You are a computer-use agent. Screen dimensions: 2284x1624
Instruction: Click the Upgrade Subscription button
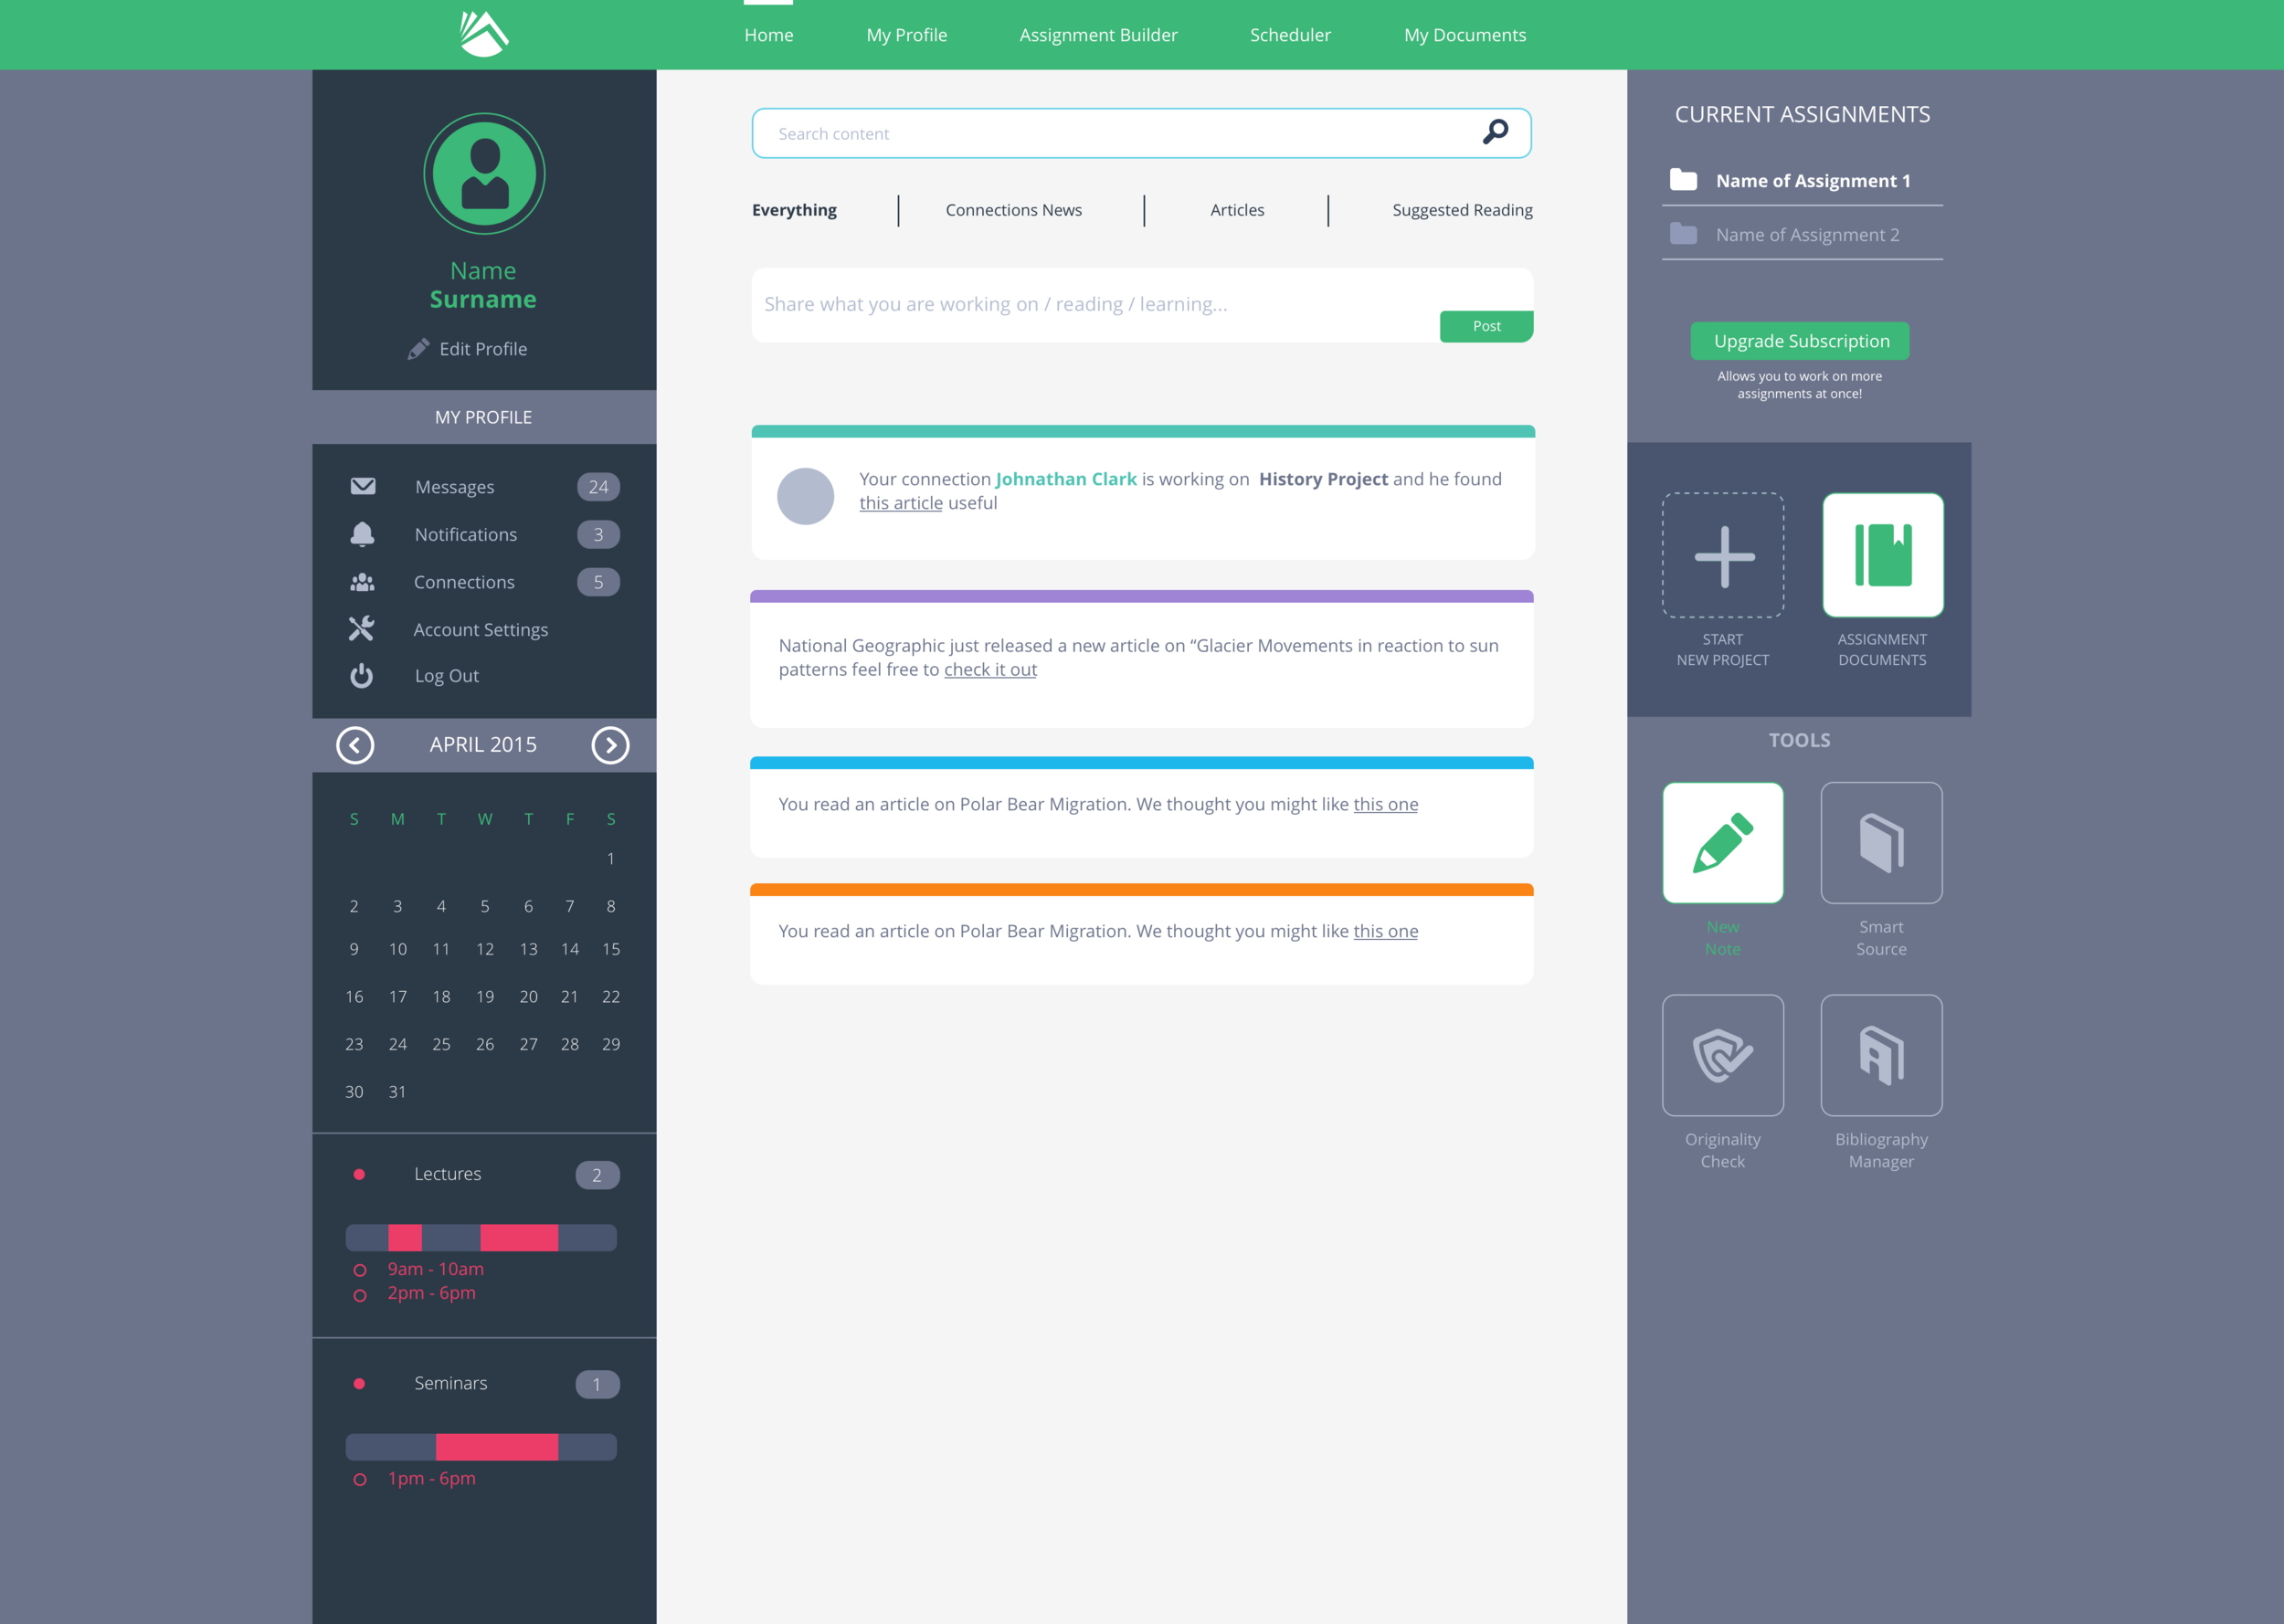[1799, 341]
